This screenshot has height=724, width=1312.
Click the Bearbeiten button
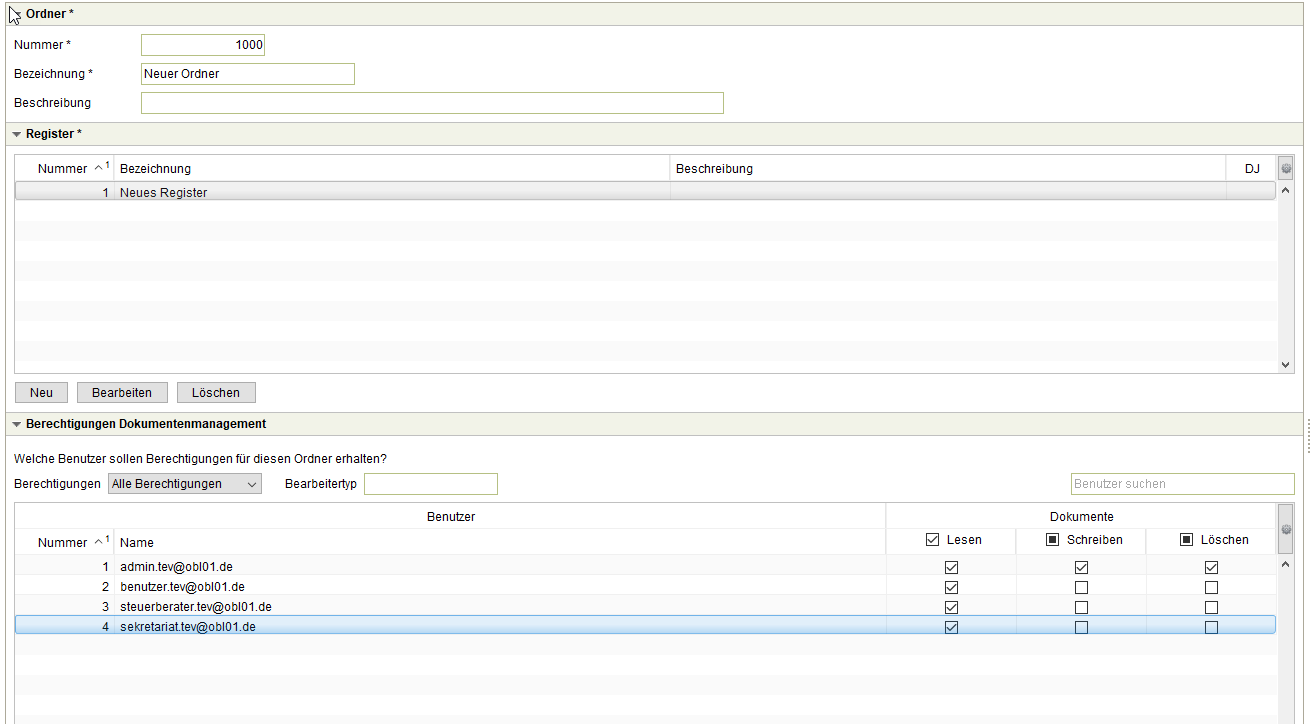tap(122, 392)
